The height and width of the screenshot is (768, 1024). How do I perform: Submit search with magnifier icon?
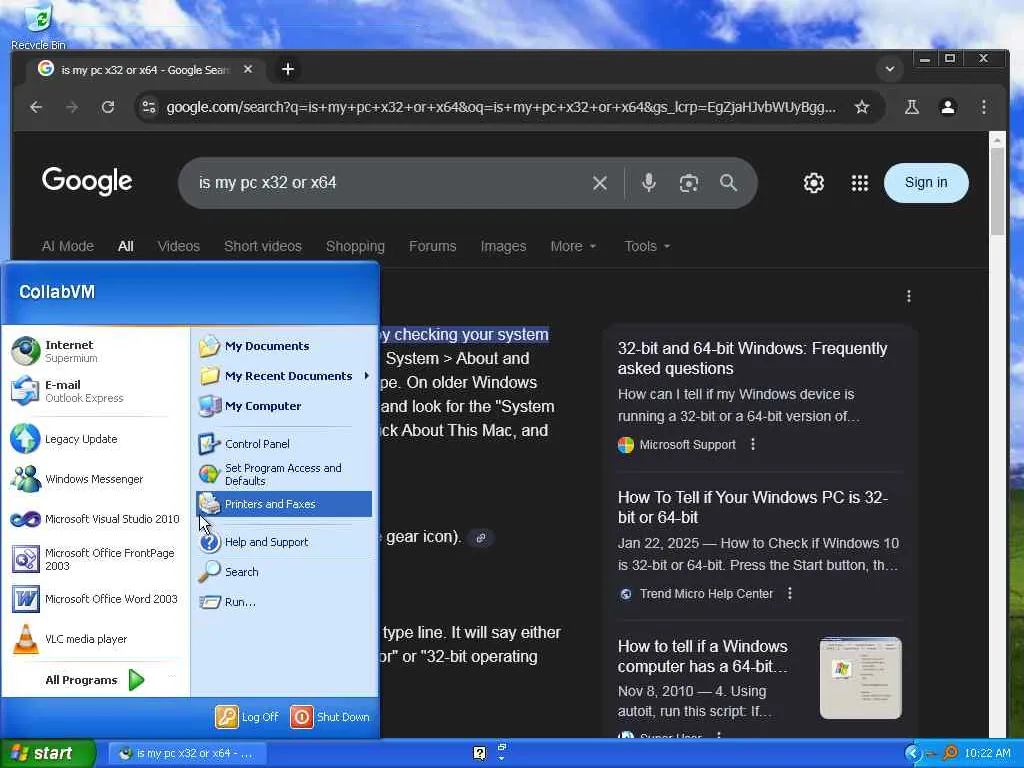click(729, 183)
